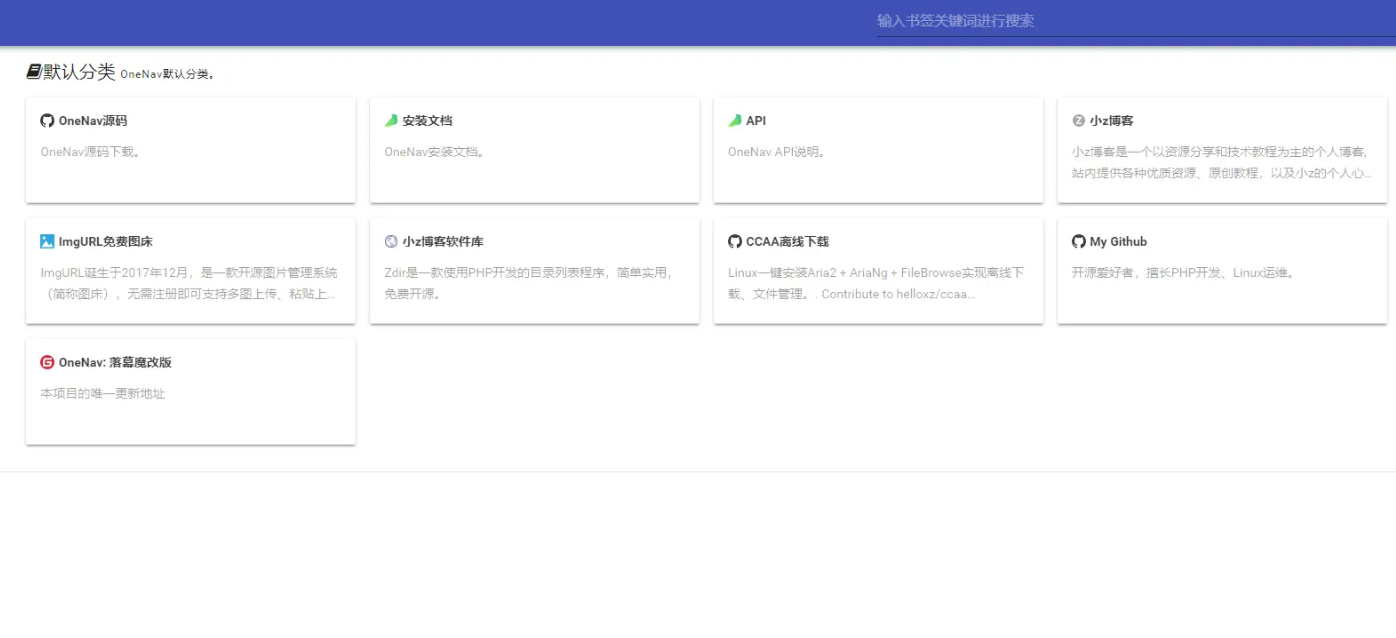Image resolution: width=1396 pixels, height=638 pixels.
Task: Open the 安装文档 link
Action: pos(428,120)
